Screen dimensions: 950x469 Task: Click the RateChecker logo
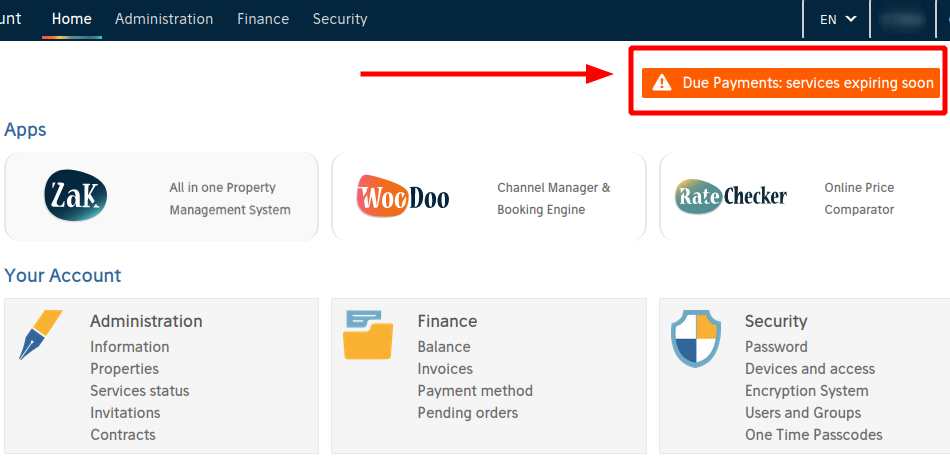(731, 196)
